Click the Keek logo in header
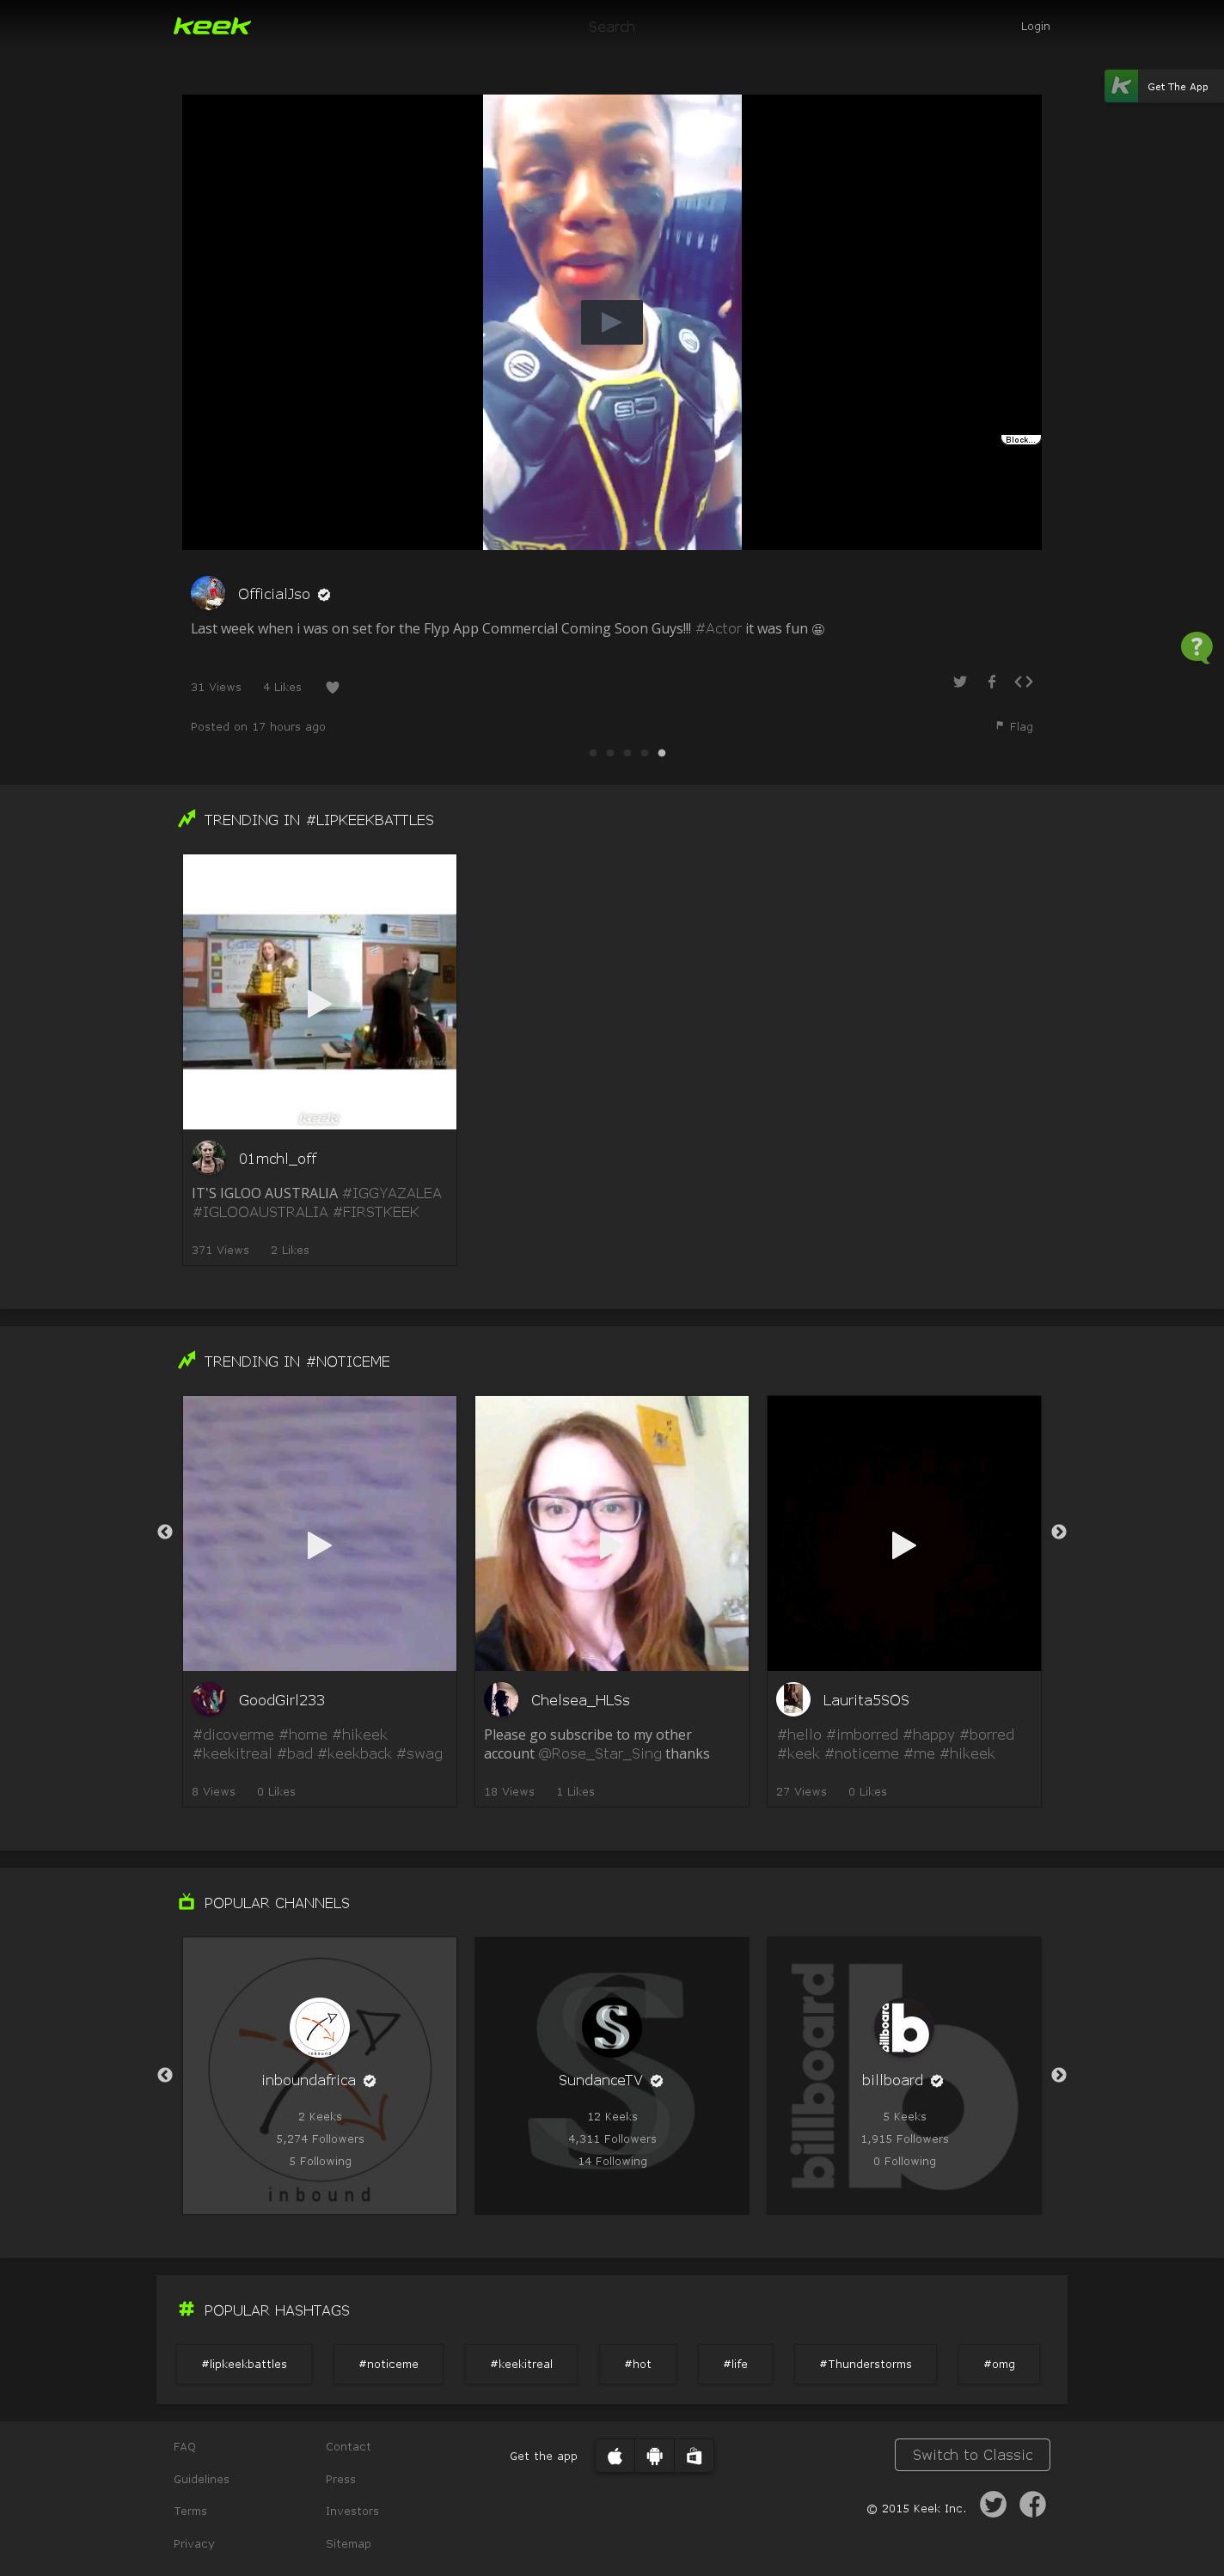 pyautogui.click(x=211, y=26)
